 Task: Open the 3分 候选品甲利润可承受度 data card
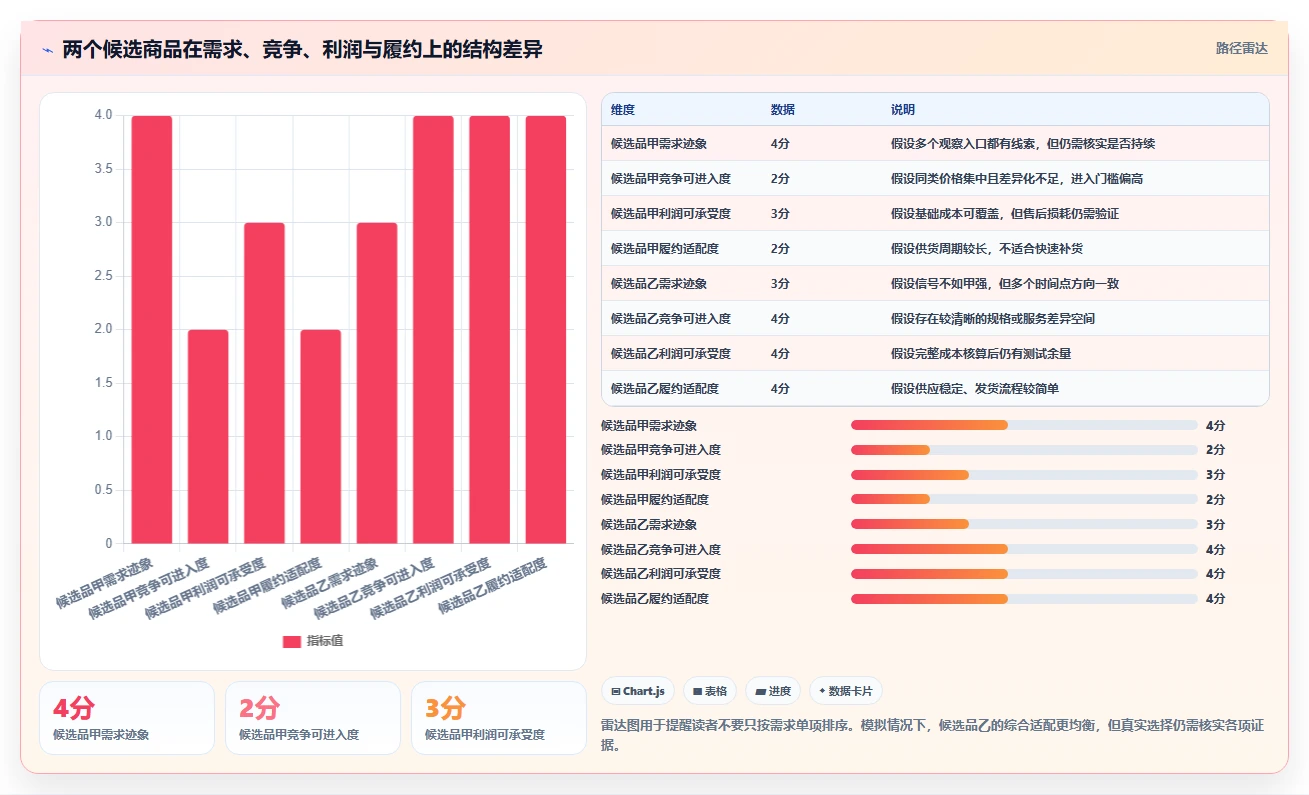coord(499,718)
